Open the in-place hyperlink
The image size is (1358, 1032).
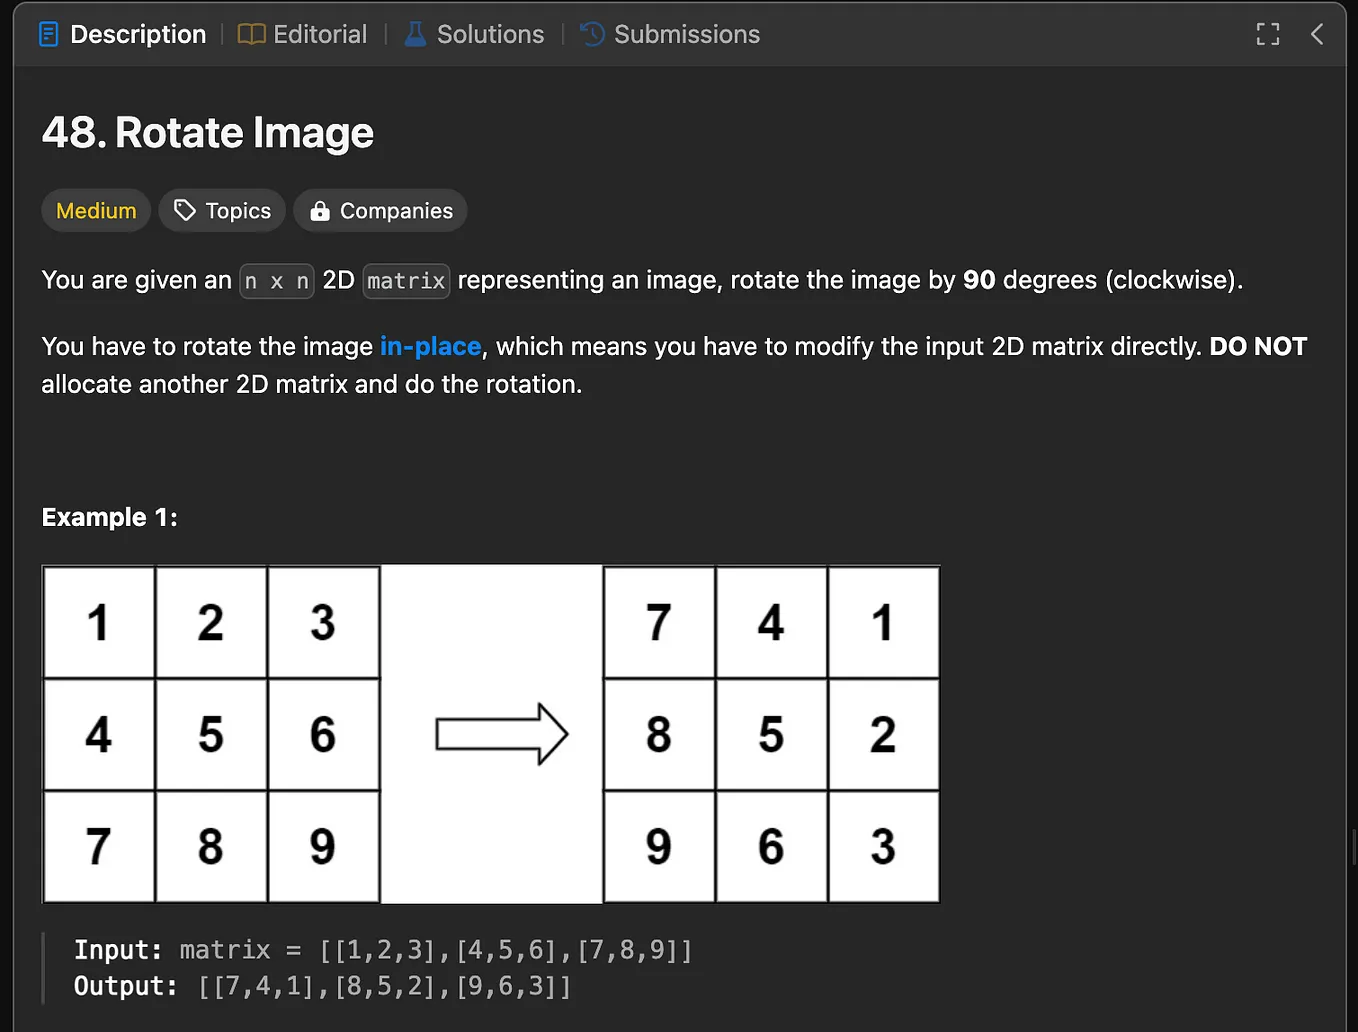coord(430,346)
